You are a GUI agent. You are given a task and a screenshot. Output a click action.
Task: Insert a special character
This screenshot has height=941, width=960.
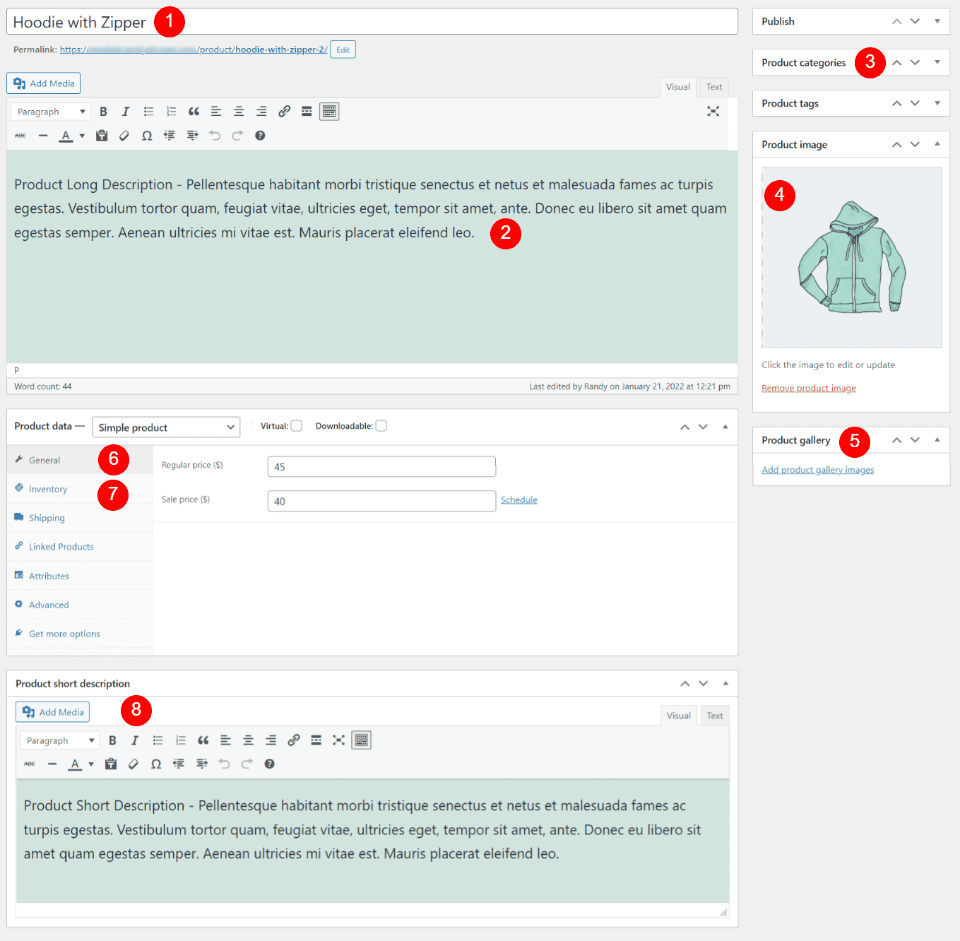pos(147,135)
